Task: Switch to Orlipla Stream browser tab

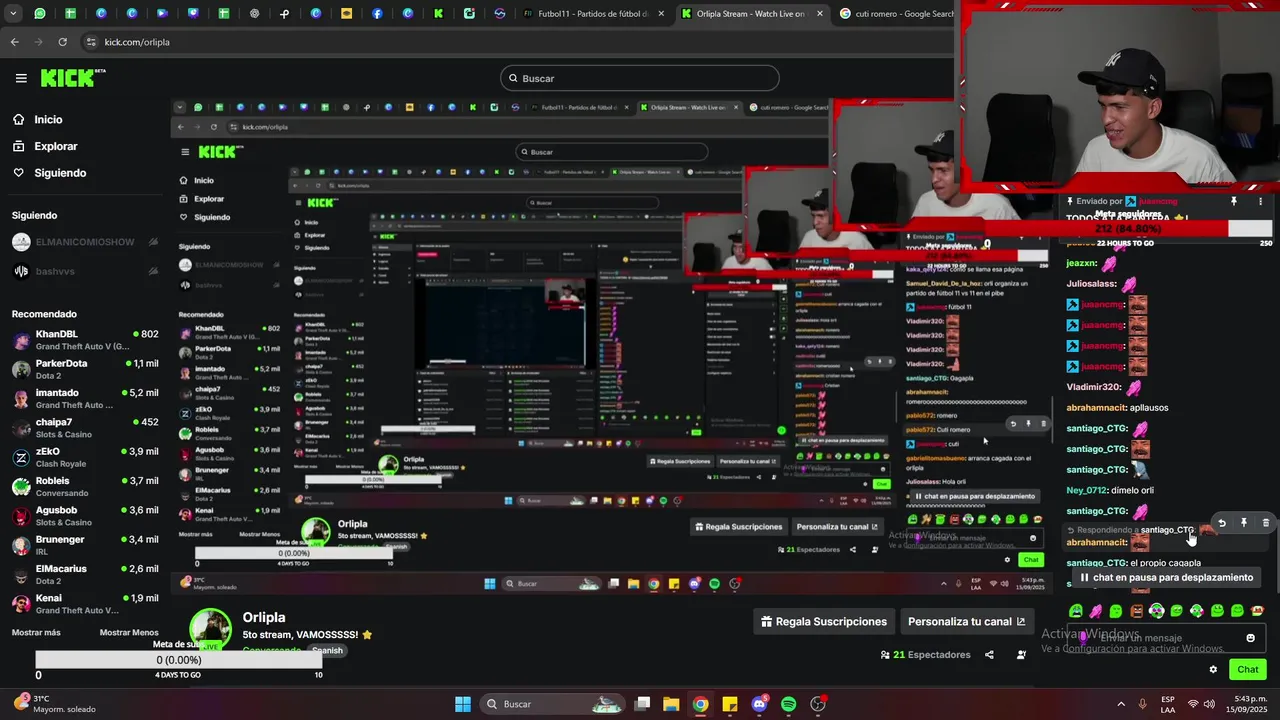Action: [750, 14]
